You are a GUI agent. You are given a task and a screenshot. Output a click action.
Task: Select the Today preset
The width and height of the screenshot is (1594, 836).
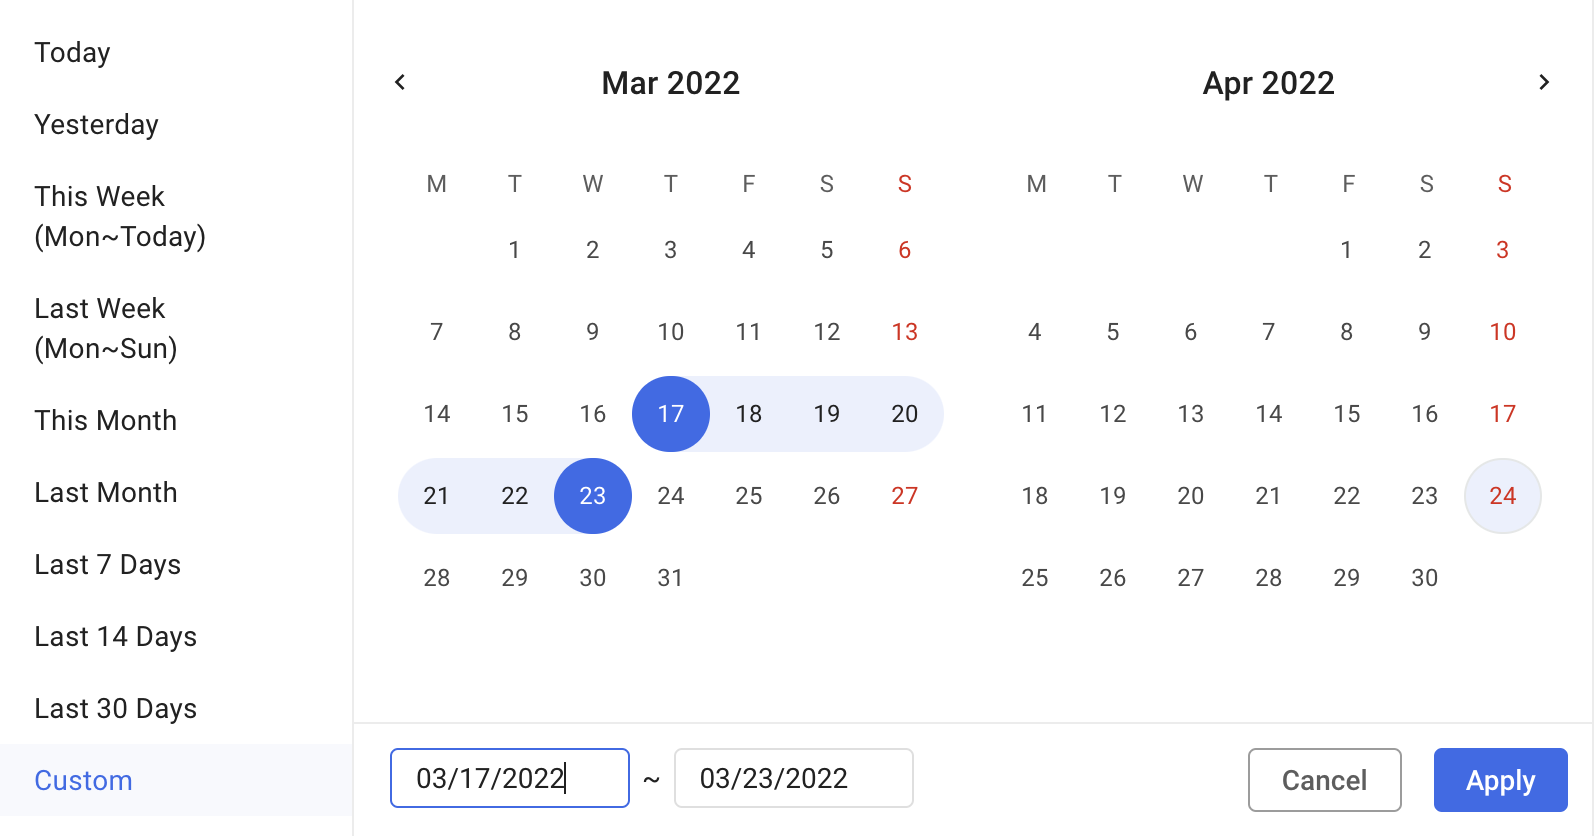coord(72,52)
